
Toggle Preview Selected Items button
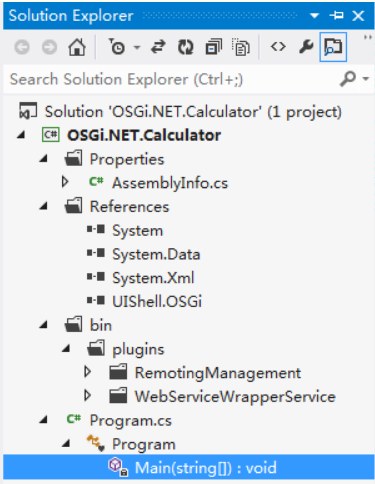pos(333,47)
